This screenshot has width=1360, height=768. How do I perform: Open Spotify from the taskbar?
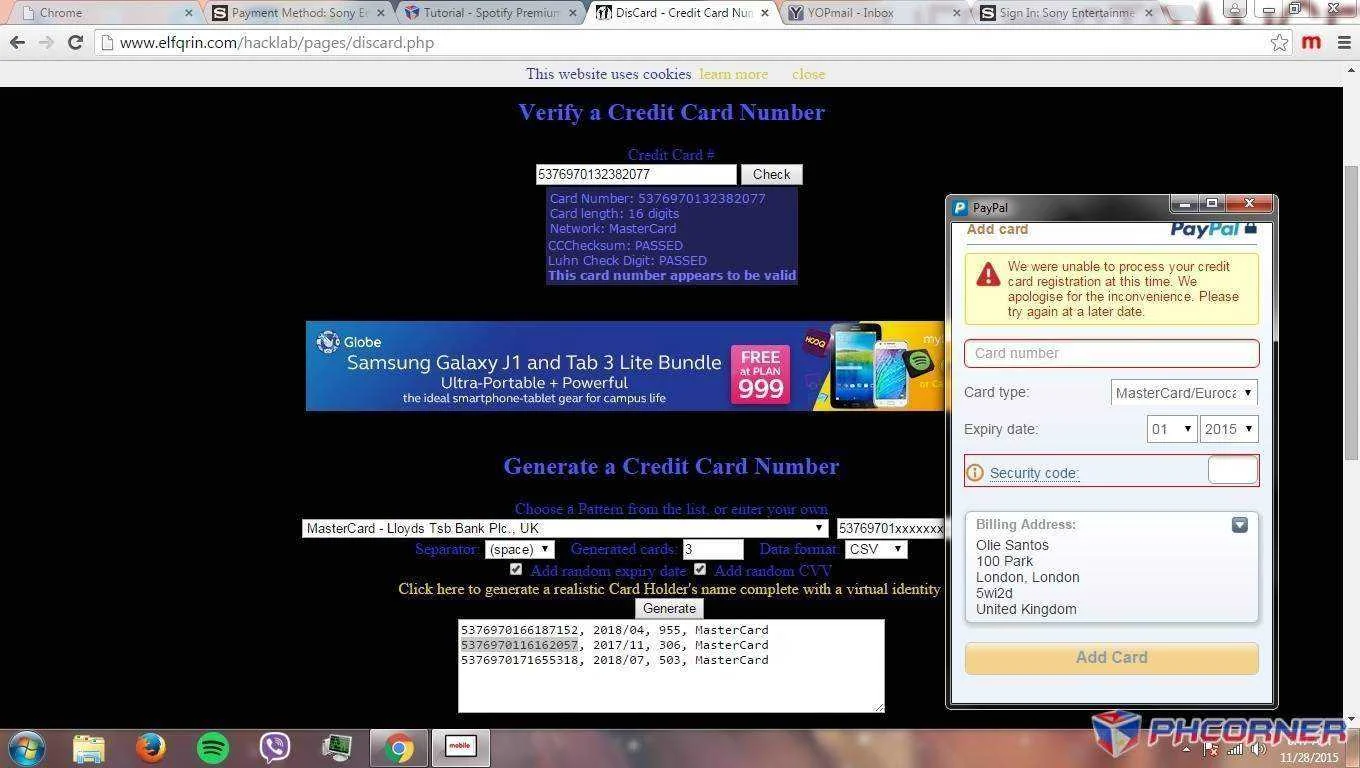point(213,748)
